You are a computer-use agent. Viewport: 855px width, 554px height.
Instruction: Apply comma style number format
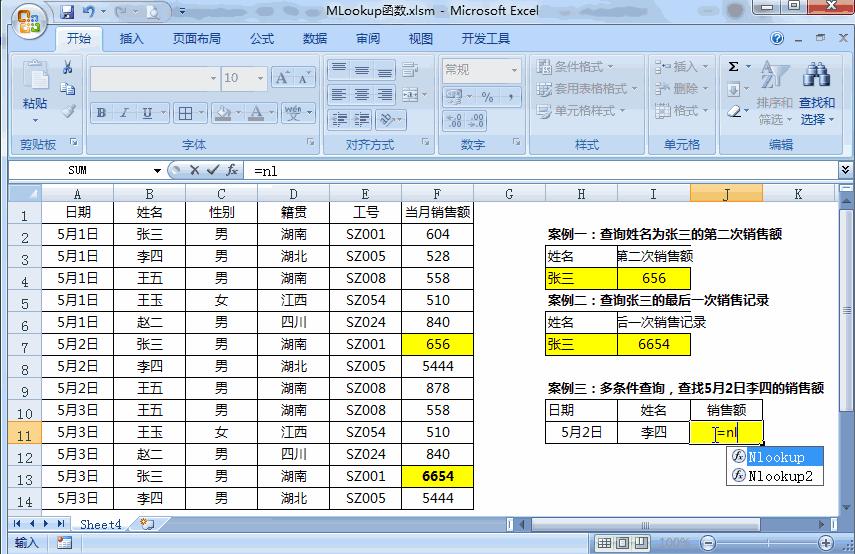510,97
